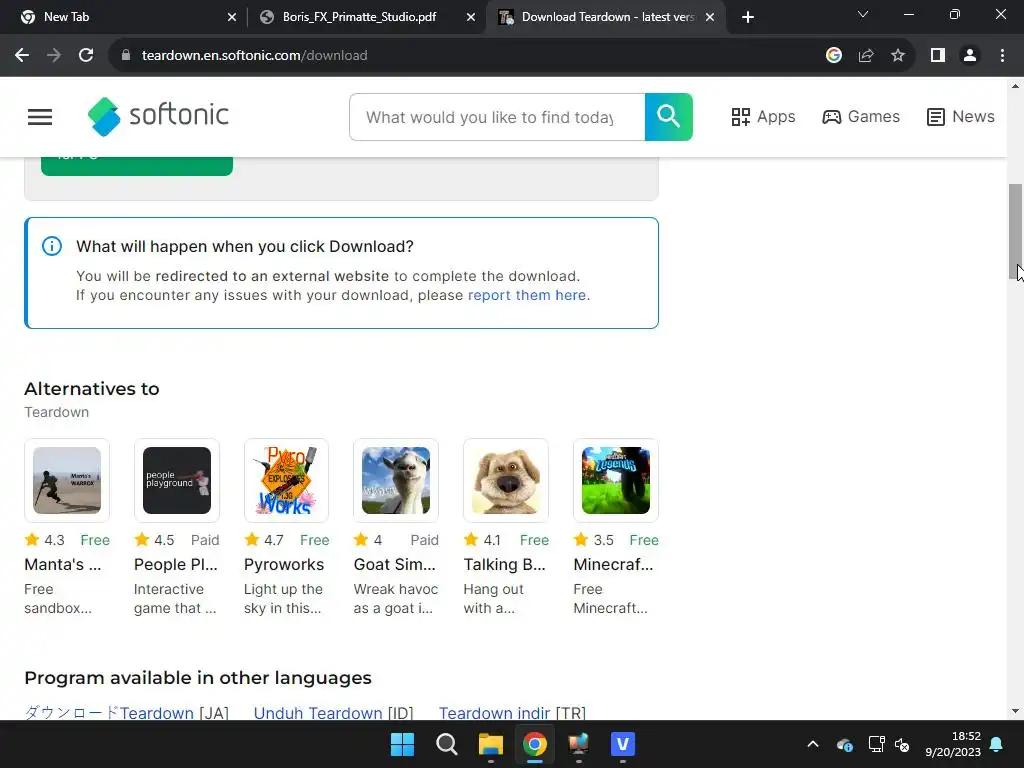Image resolution: width=1024 pixels, height=768 pixels.
Task: Click the 'Goat Sim...' title
Action: 394,564
